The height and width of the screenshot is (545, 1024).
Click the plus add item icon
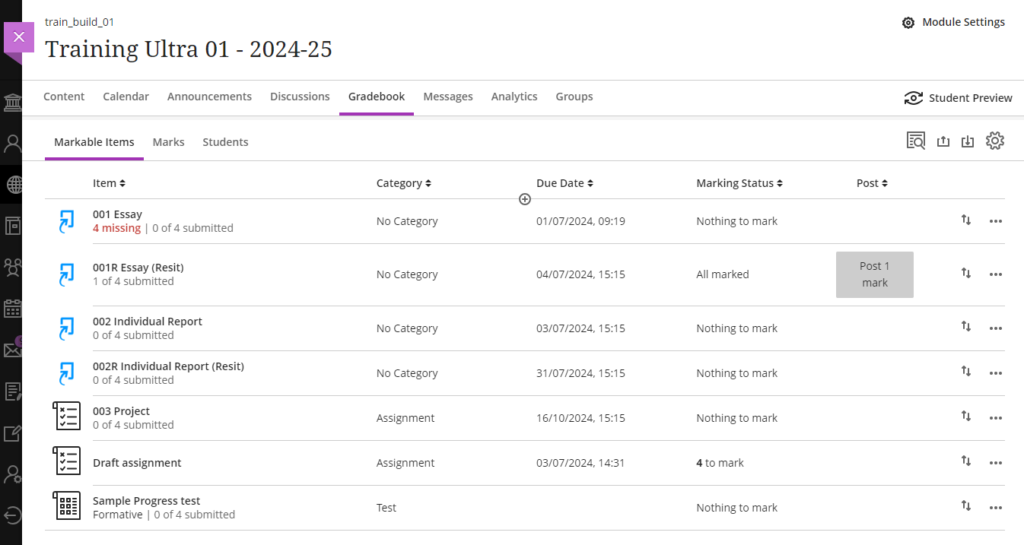pyautogui.click(x=524, y=199)
